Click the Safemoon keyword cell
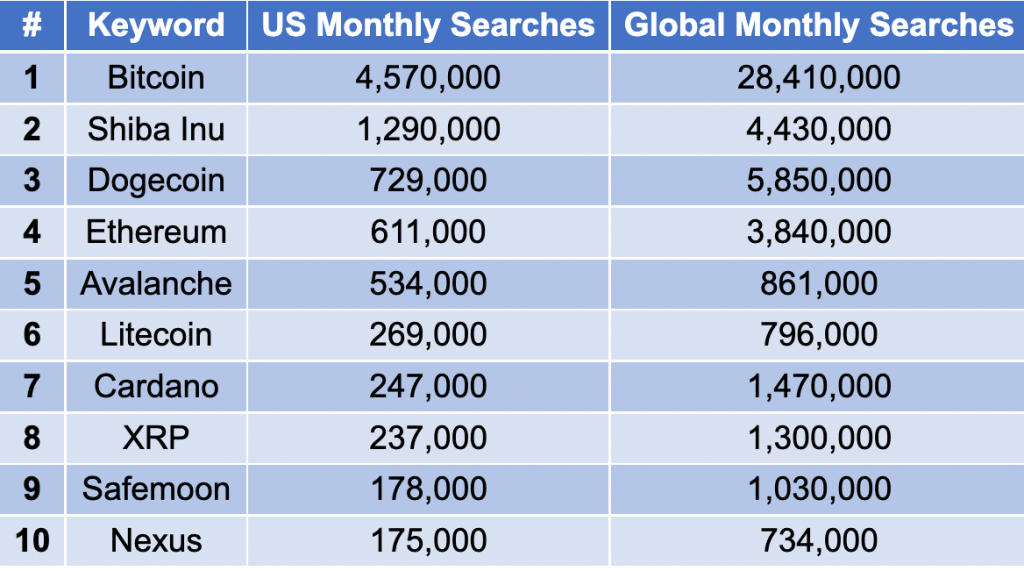The height and width of the screenshot is (571, 1024). click(156, 489)
